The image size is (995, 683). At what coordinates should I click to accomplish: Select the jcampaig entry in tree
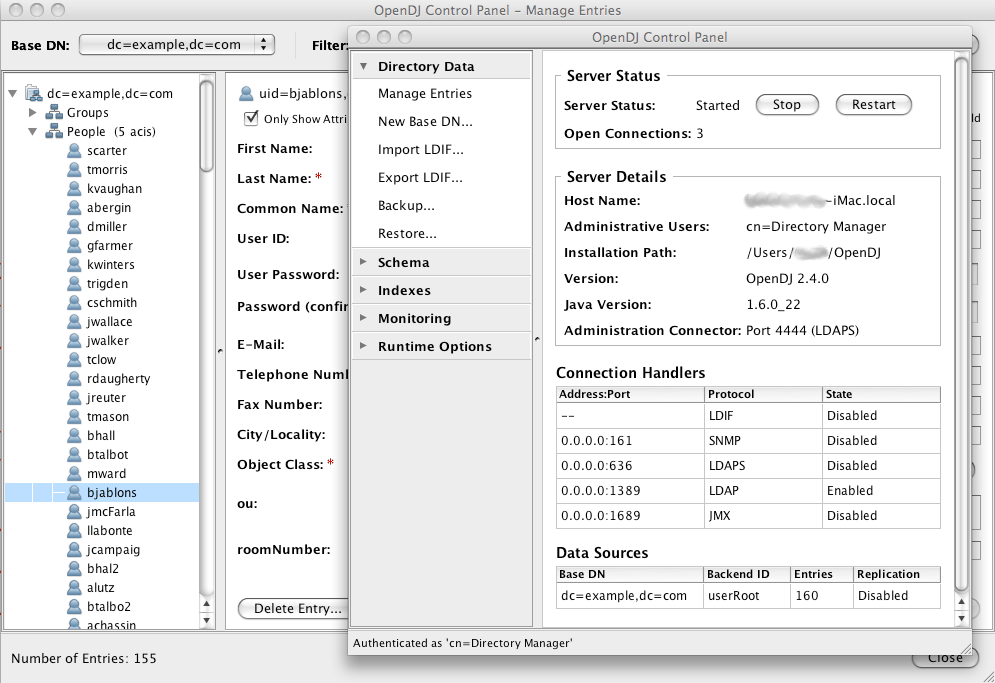114,550
